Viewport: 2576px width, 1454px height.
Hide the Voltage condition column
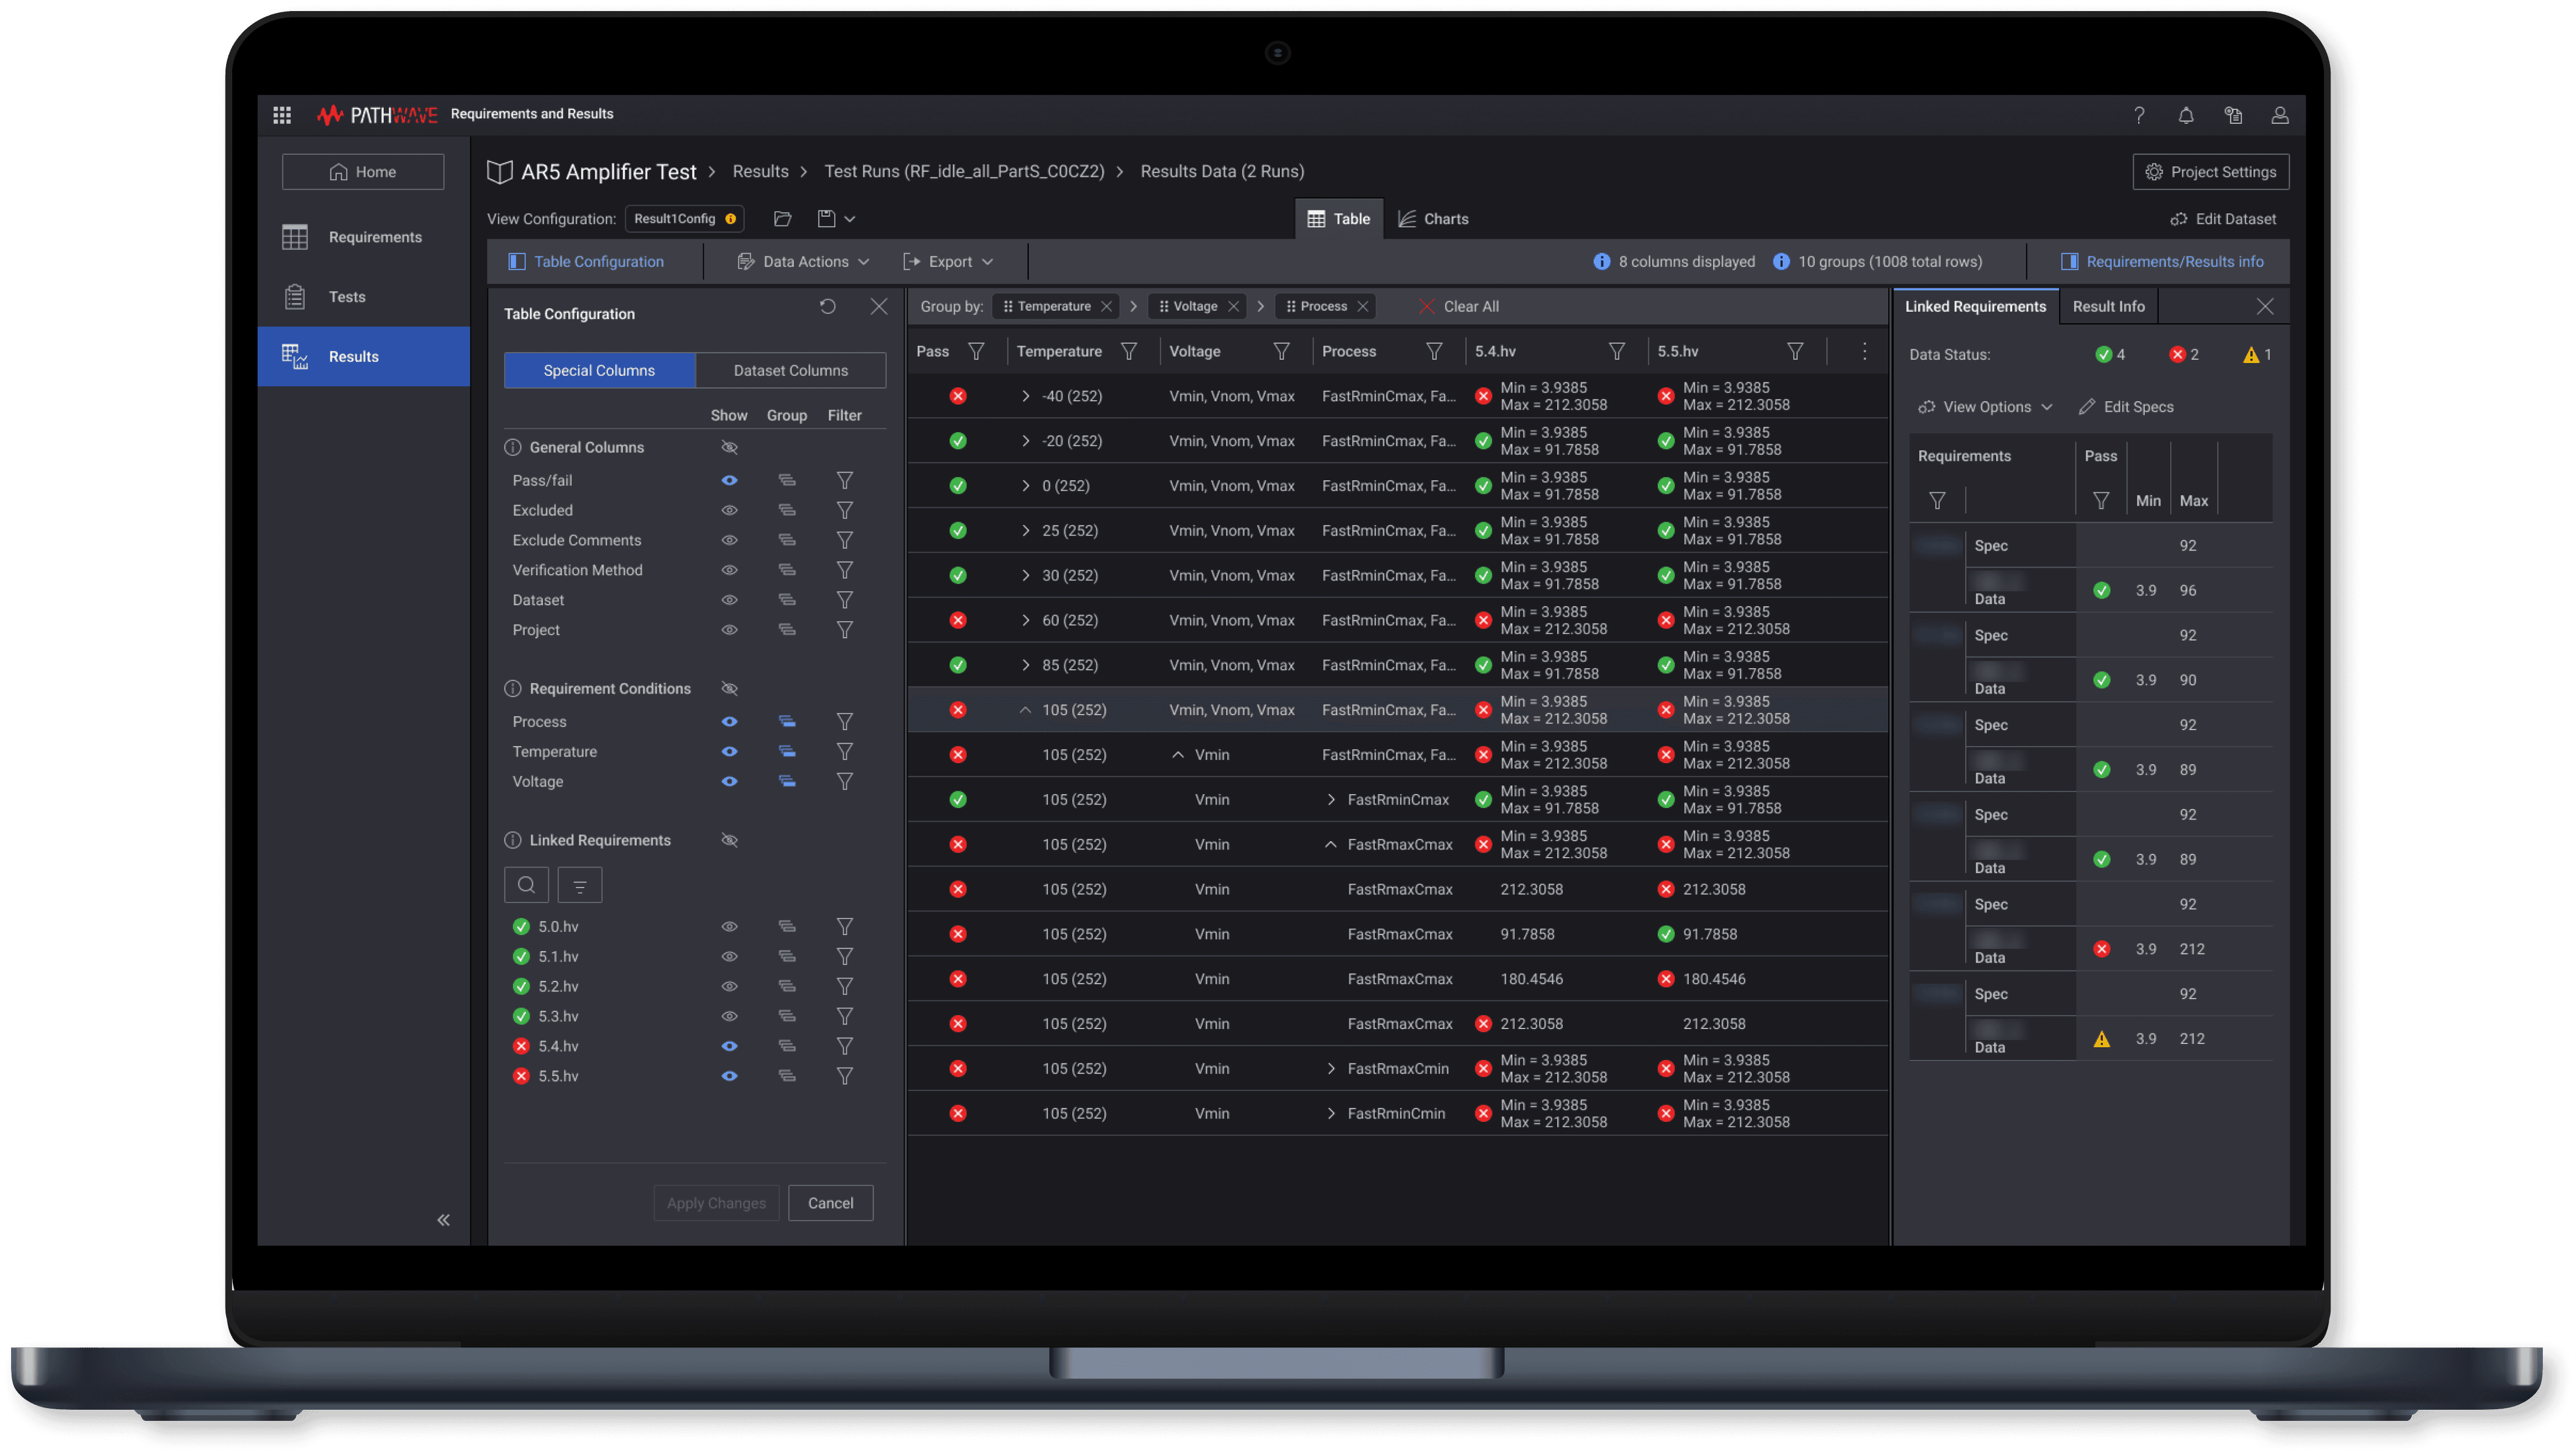[x=729, y=782]
